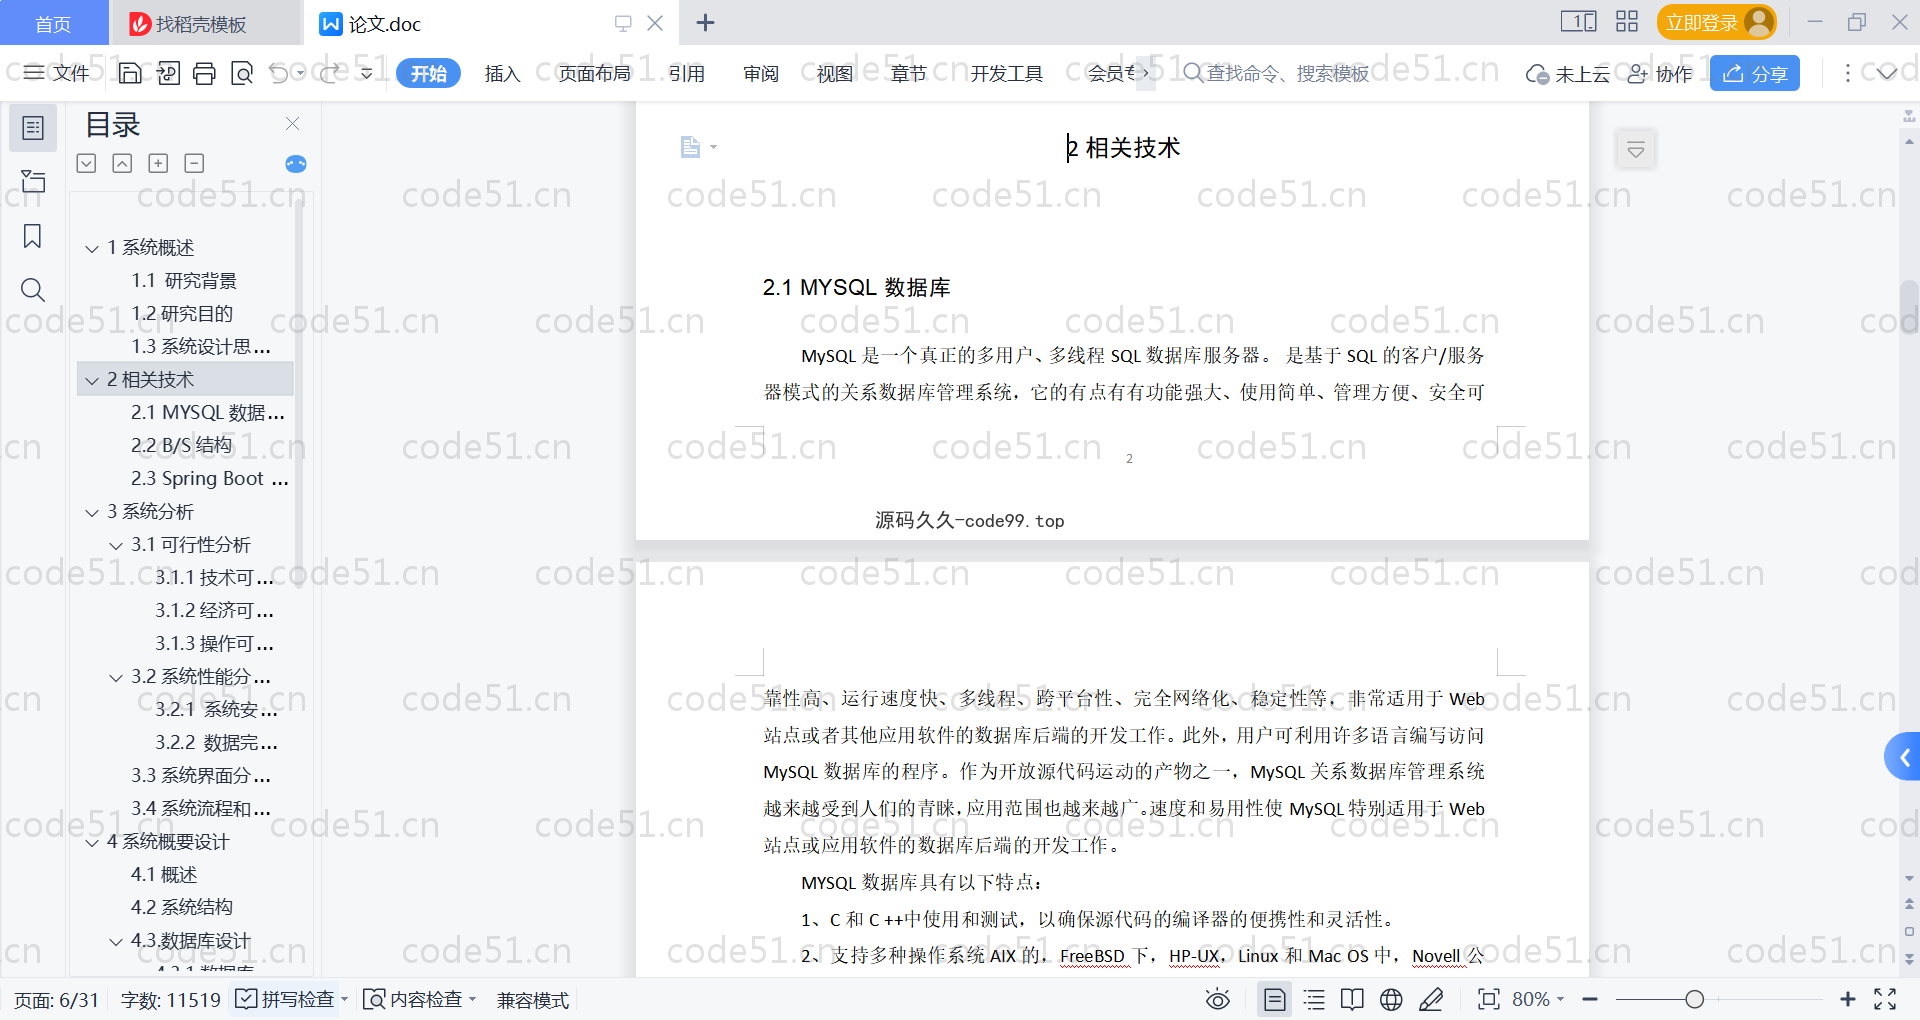Open the 80% zoom level dropdown
The image size is (1920, 1020).
[1538, 1000]
